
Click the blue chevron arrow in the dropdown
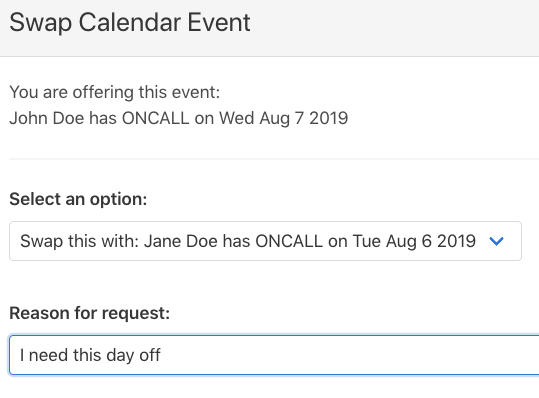[x=496, y=241]
